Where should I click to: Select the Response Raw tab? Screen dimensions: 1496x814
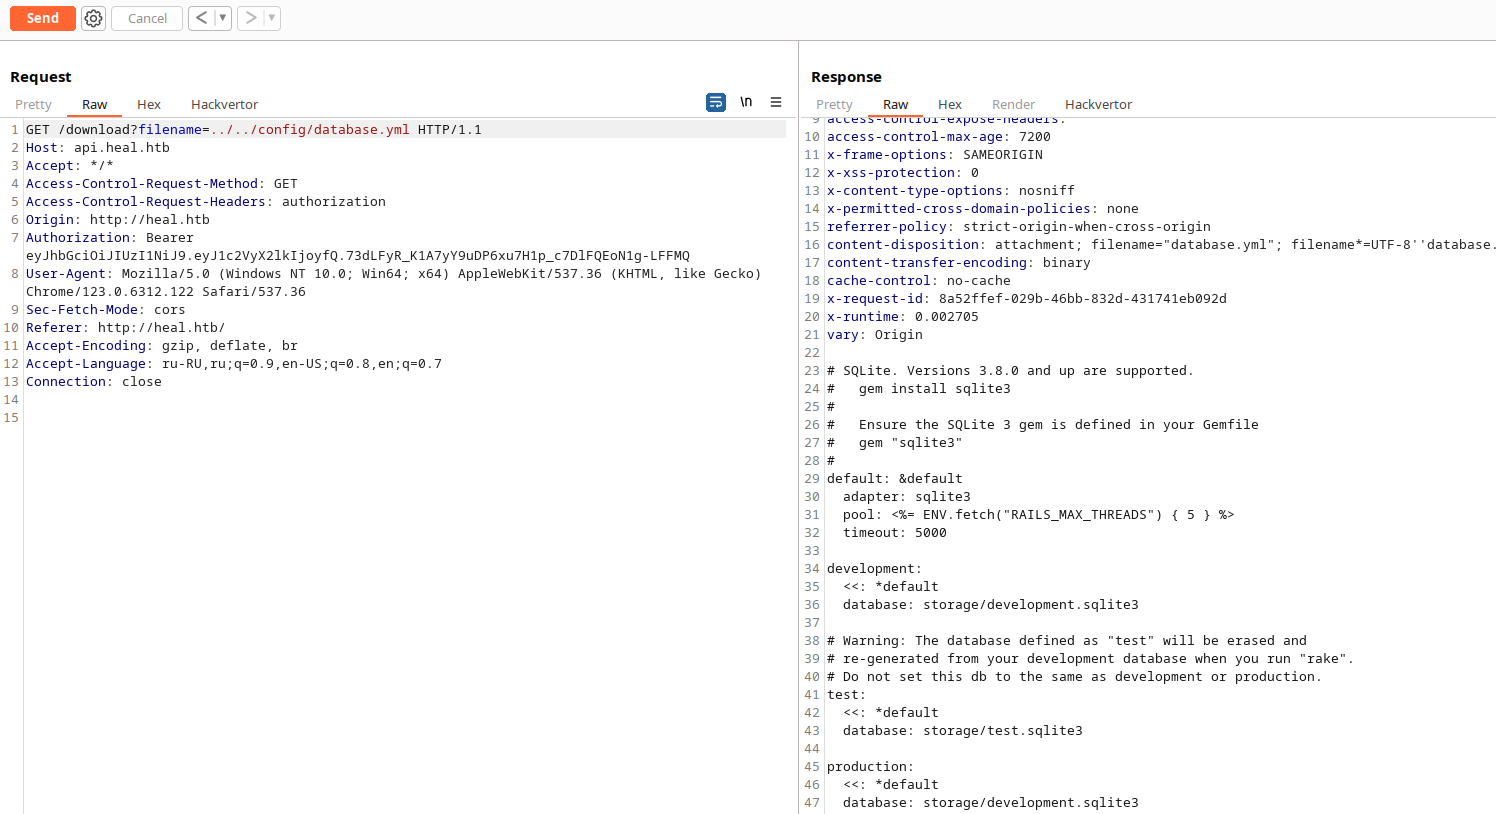[x=896, y=104]
